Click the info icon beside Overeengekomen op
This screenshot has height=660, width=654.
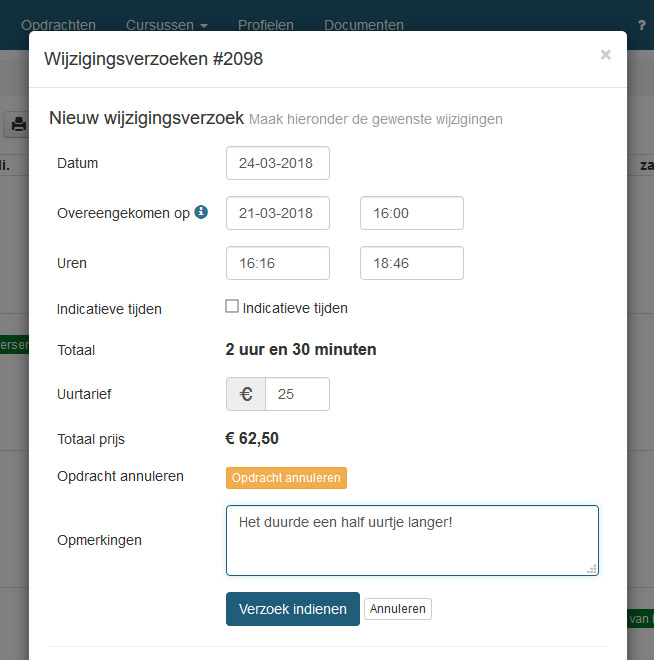coord(201,212)
